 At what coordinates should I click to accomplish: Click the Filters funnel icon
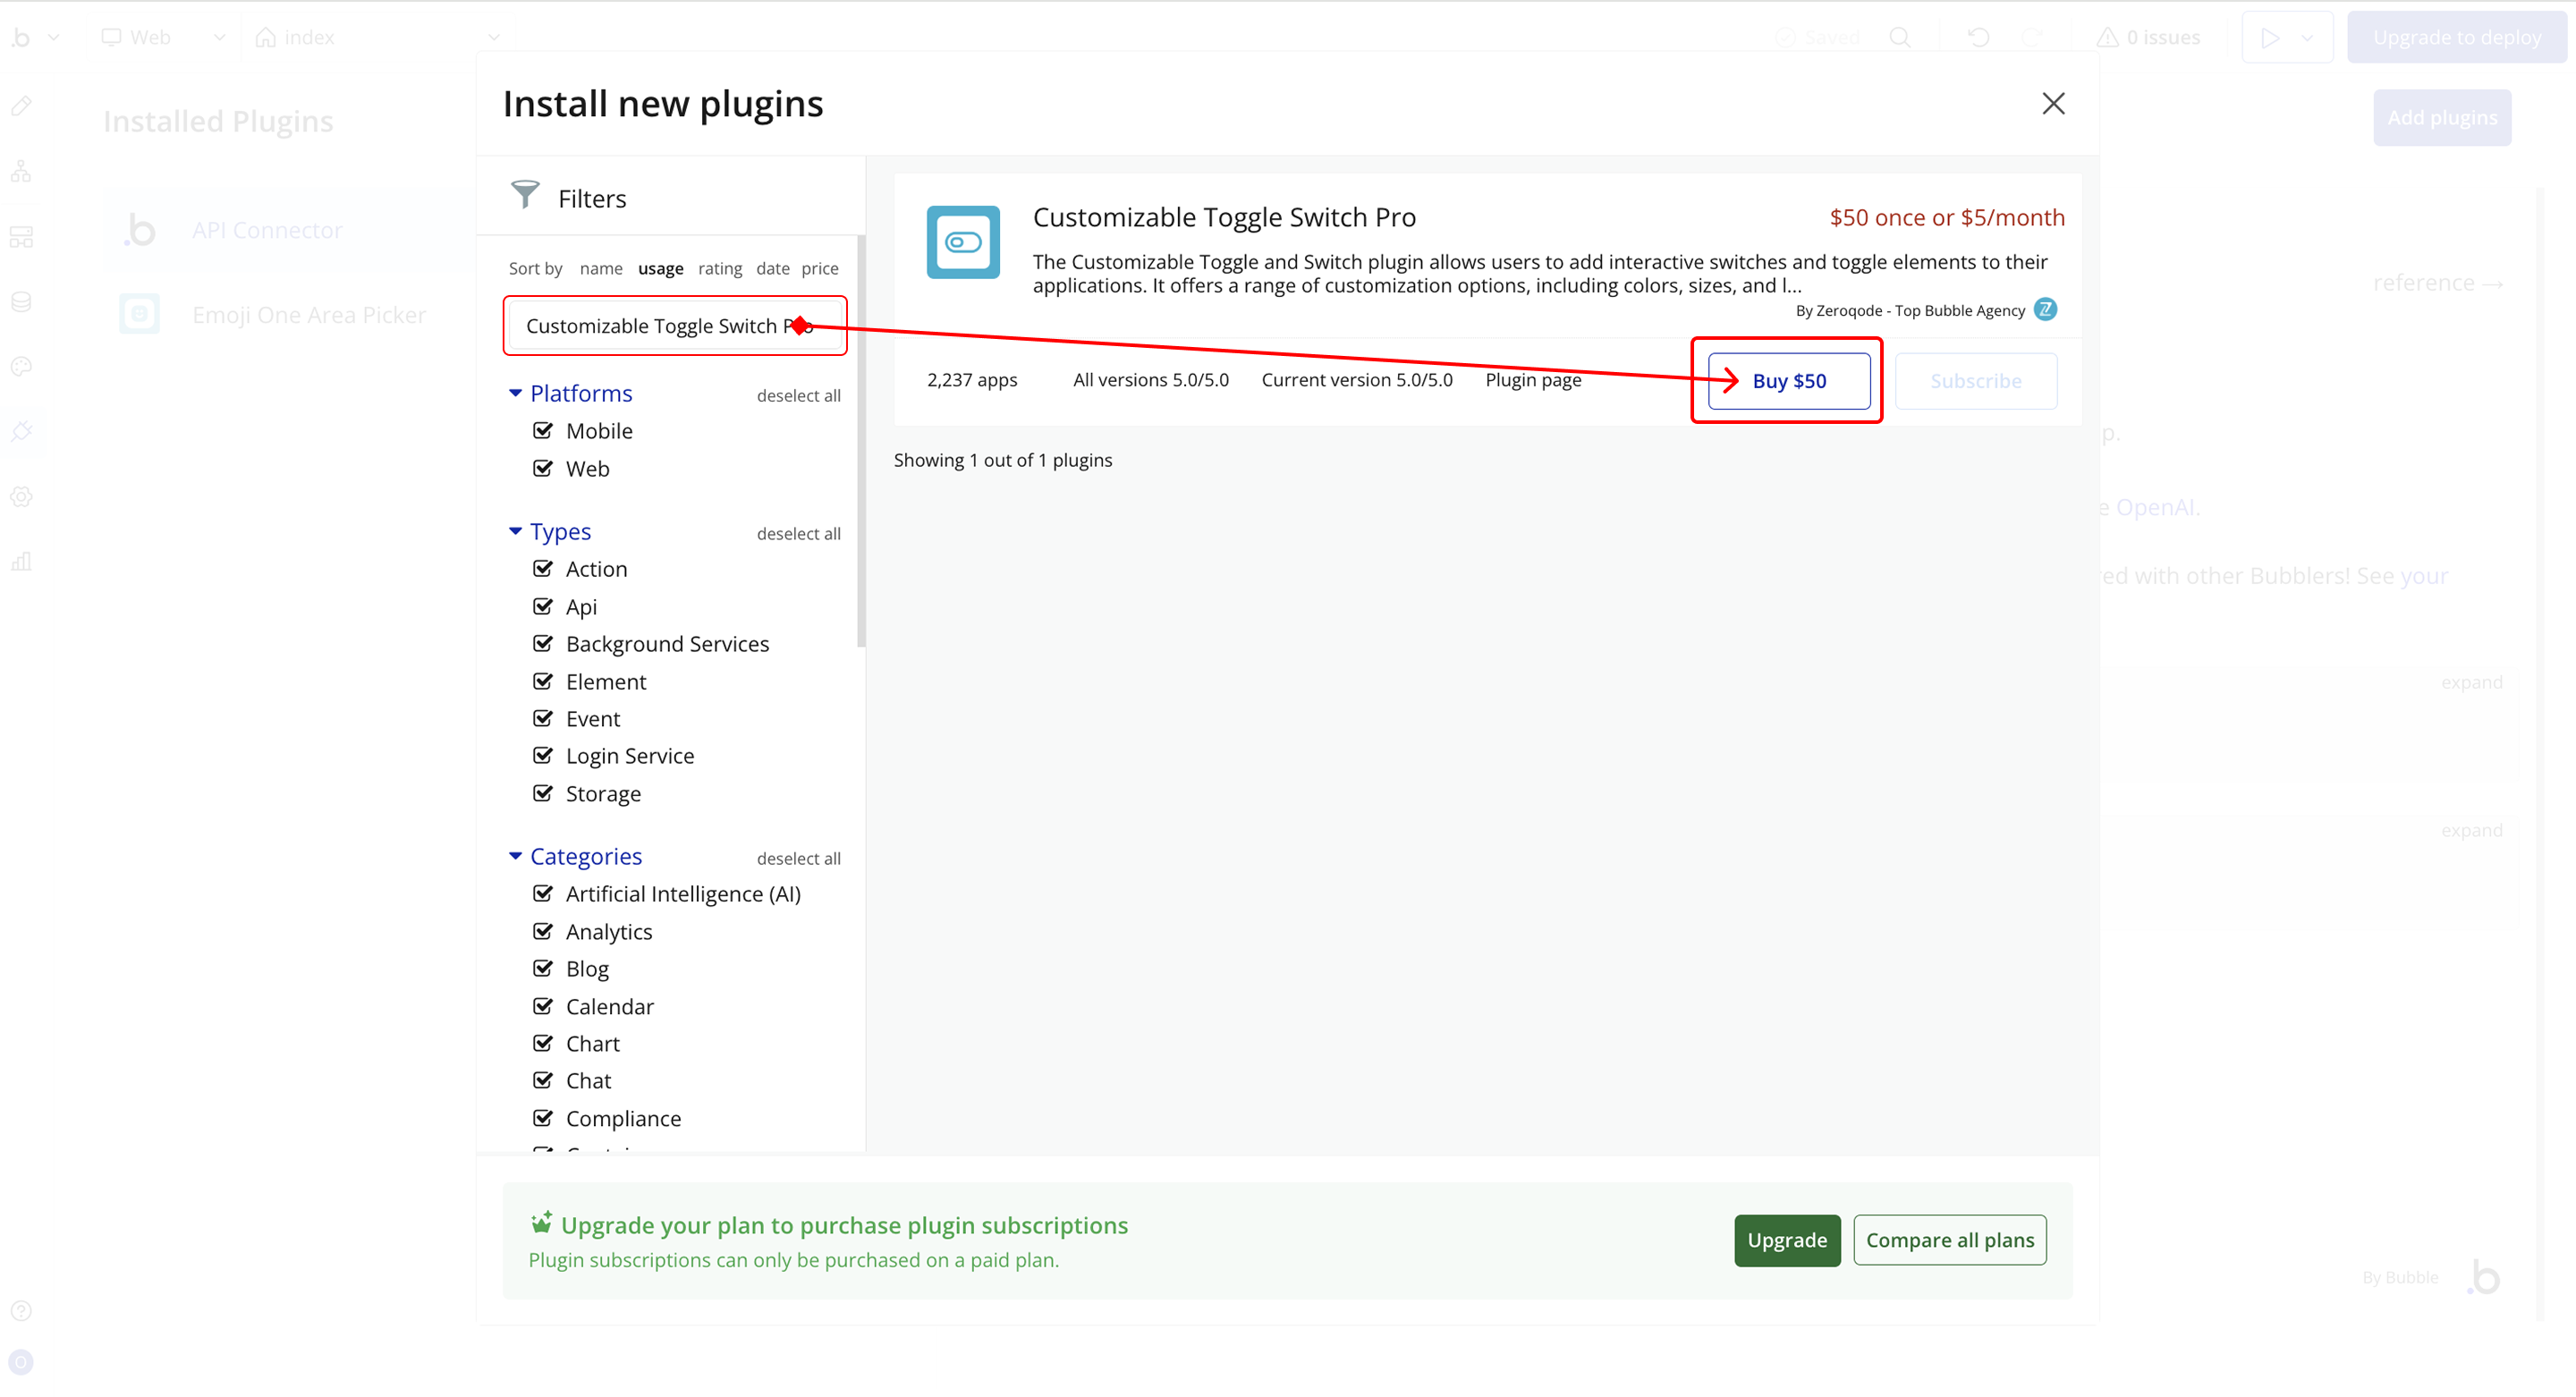click(x=524, y=195)
